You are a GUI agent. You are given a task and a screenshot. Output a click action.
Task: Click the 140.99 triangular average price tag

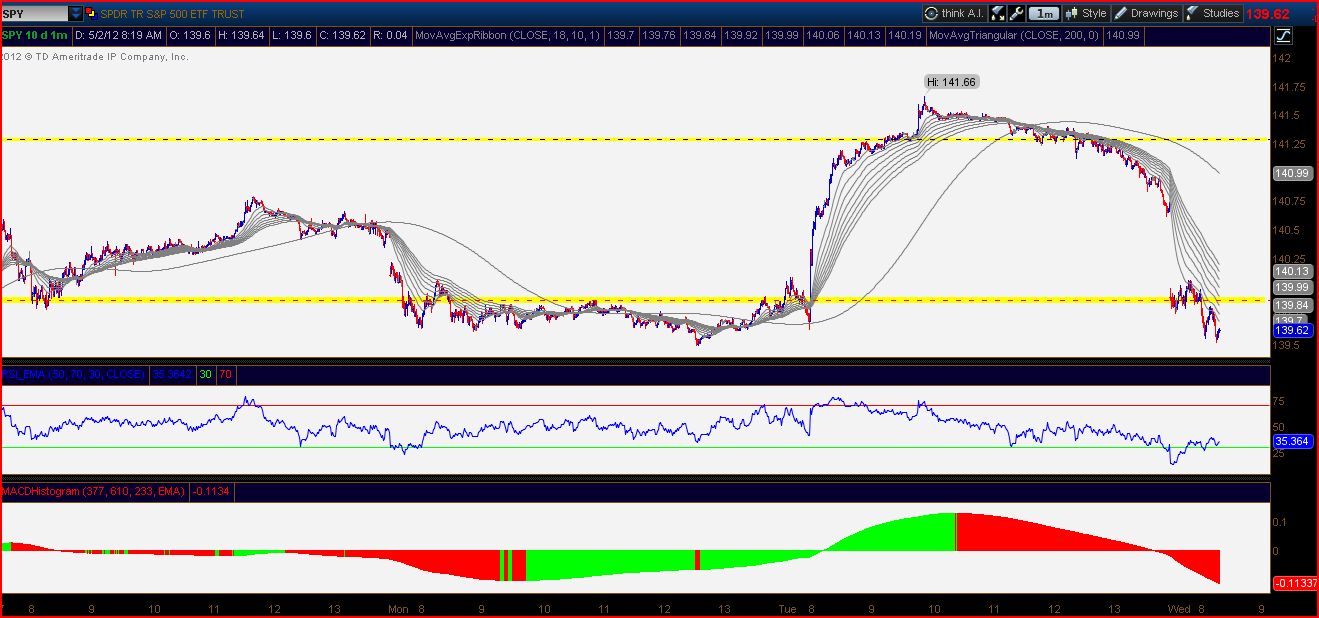point(1292,173)
